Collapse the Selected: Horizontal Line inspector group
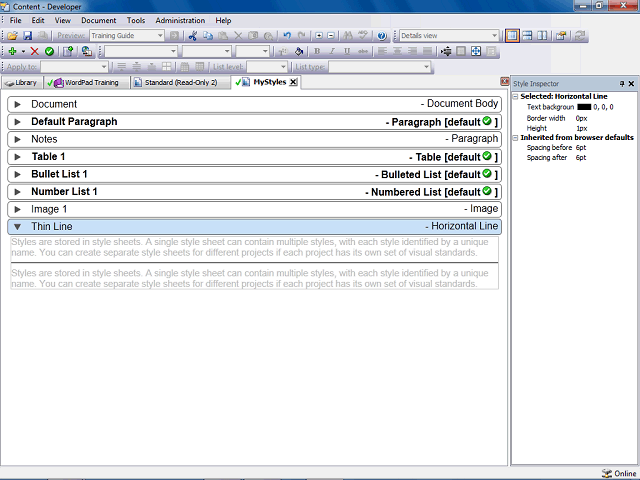Viewport: 640px width, 480px height. point(516,96)
